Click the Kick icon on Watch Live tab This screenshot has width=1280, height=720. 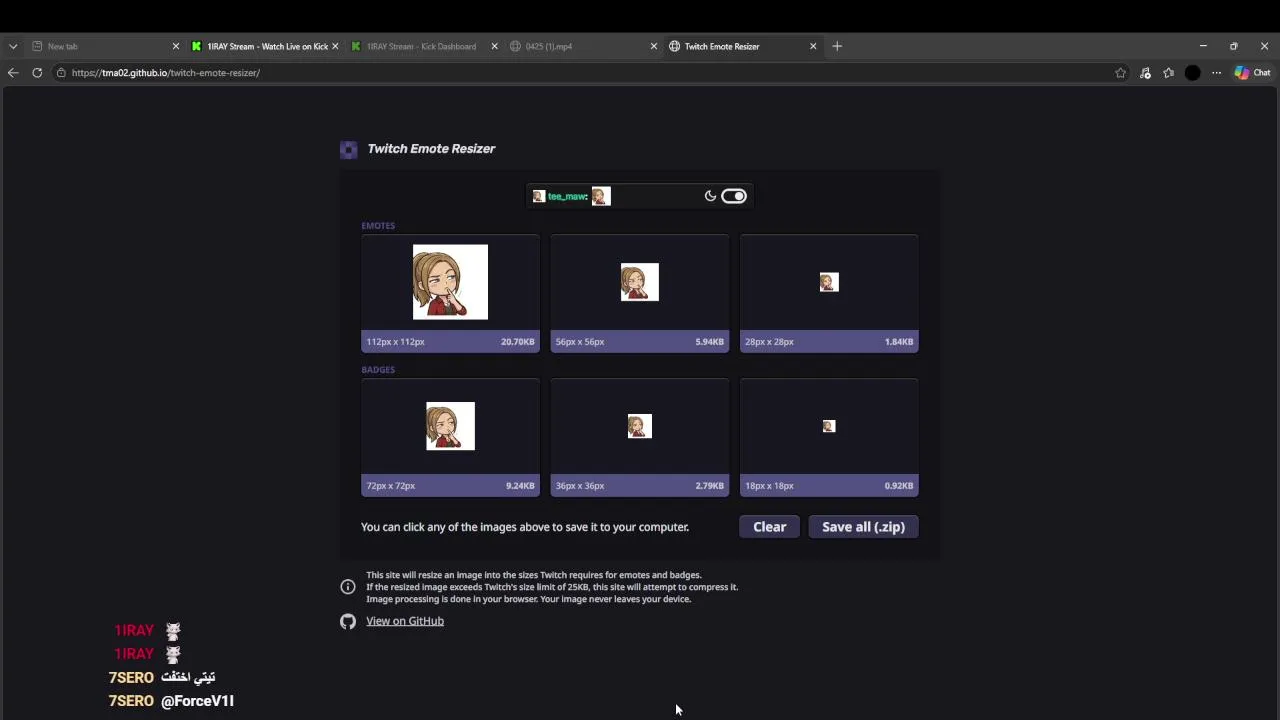pyautogui.click(x=197, y=46)
